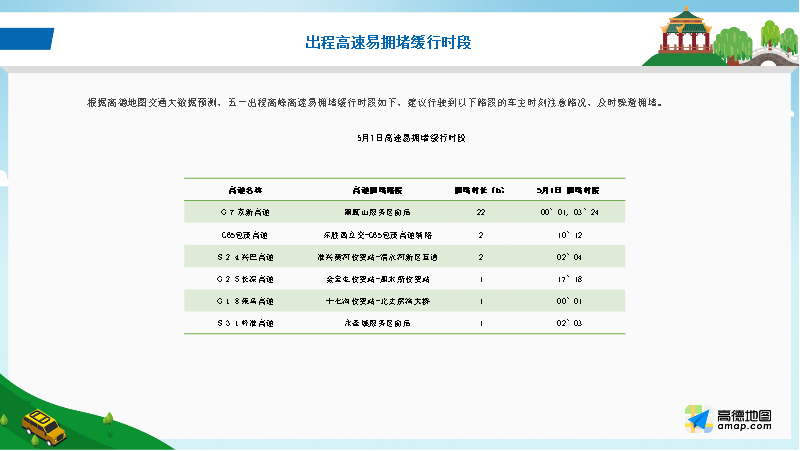Image resolution: width=800 pixels, height=451 pixels.
Task: Click the S24 expressway row name cell
Action: tap(245, 256)
